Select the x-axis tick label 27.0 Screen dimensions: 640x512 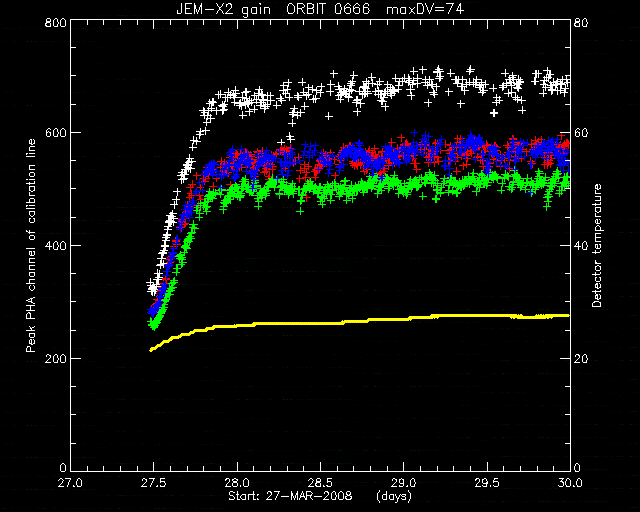click(x=71, y=483)
